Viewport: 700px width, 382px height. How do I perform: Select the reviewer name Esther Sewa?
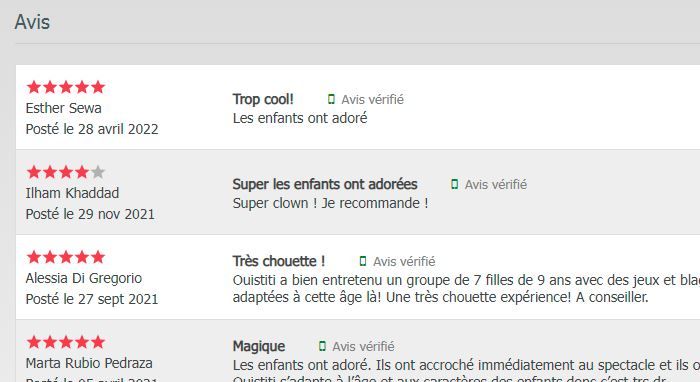click(x=63, y=108)
